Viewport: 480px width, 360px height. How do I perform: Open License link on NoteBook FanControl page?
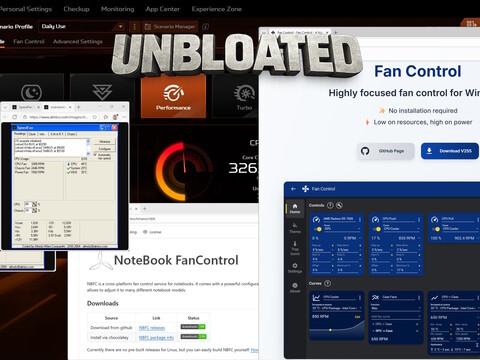coord(152,232)
